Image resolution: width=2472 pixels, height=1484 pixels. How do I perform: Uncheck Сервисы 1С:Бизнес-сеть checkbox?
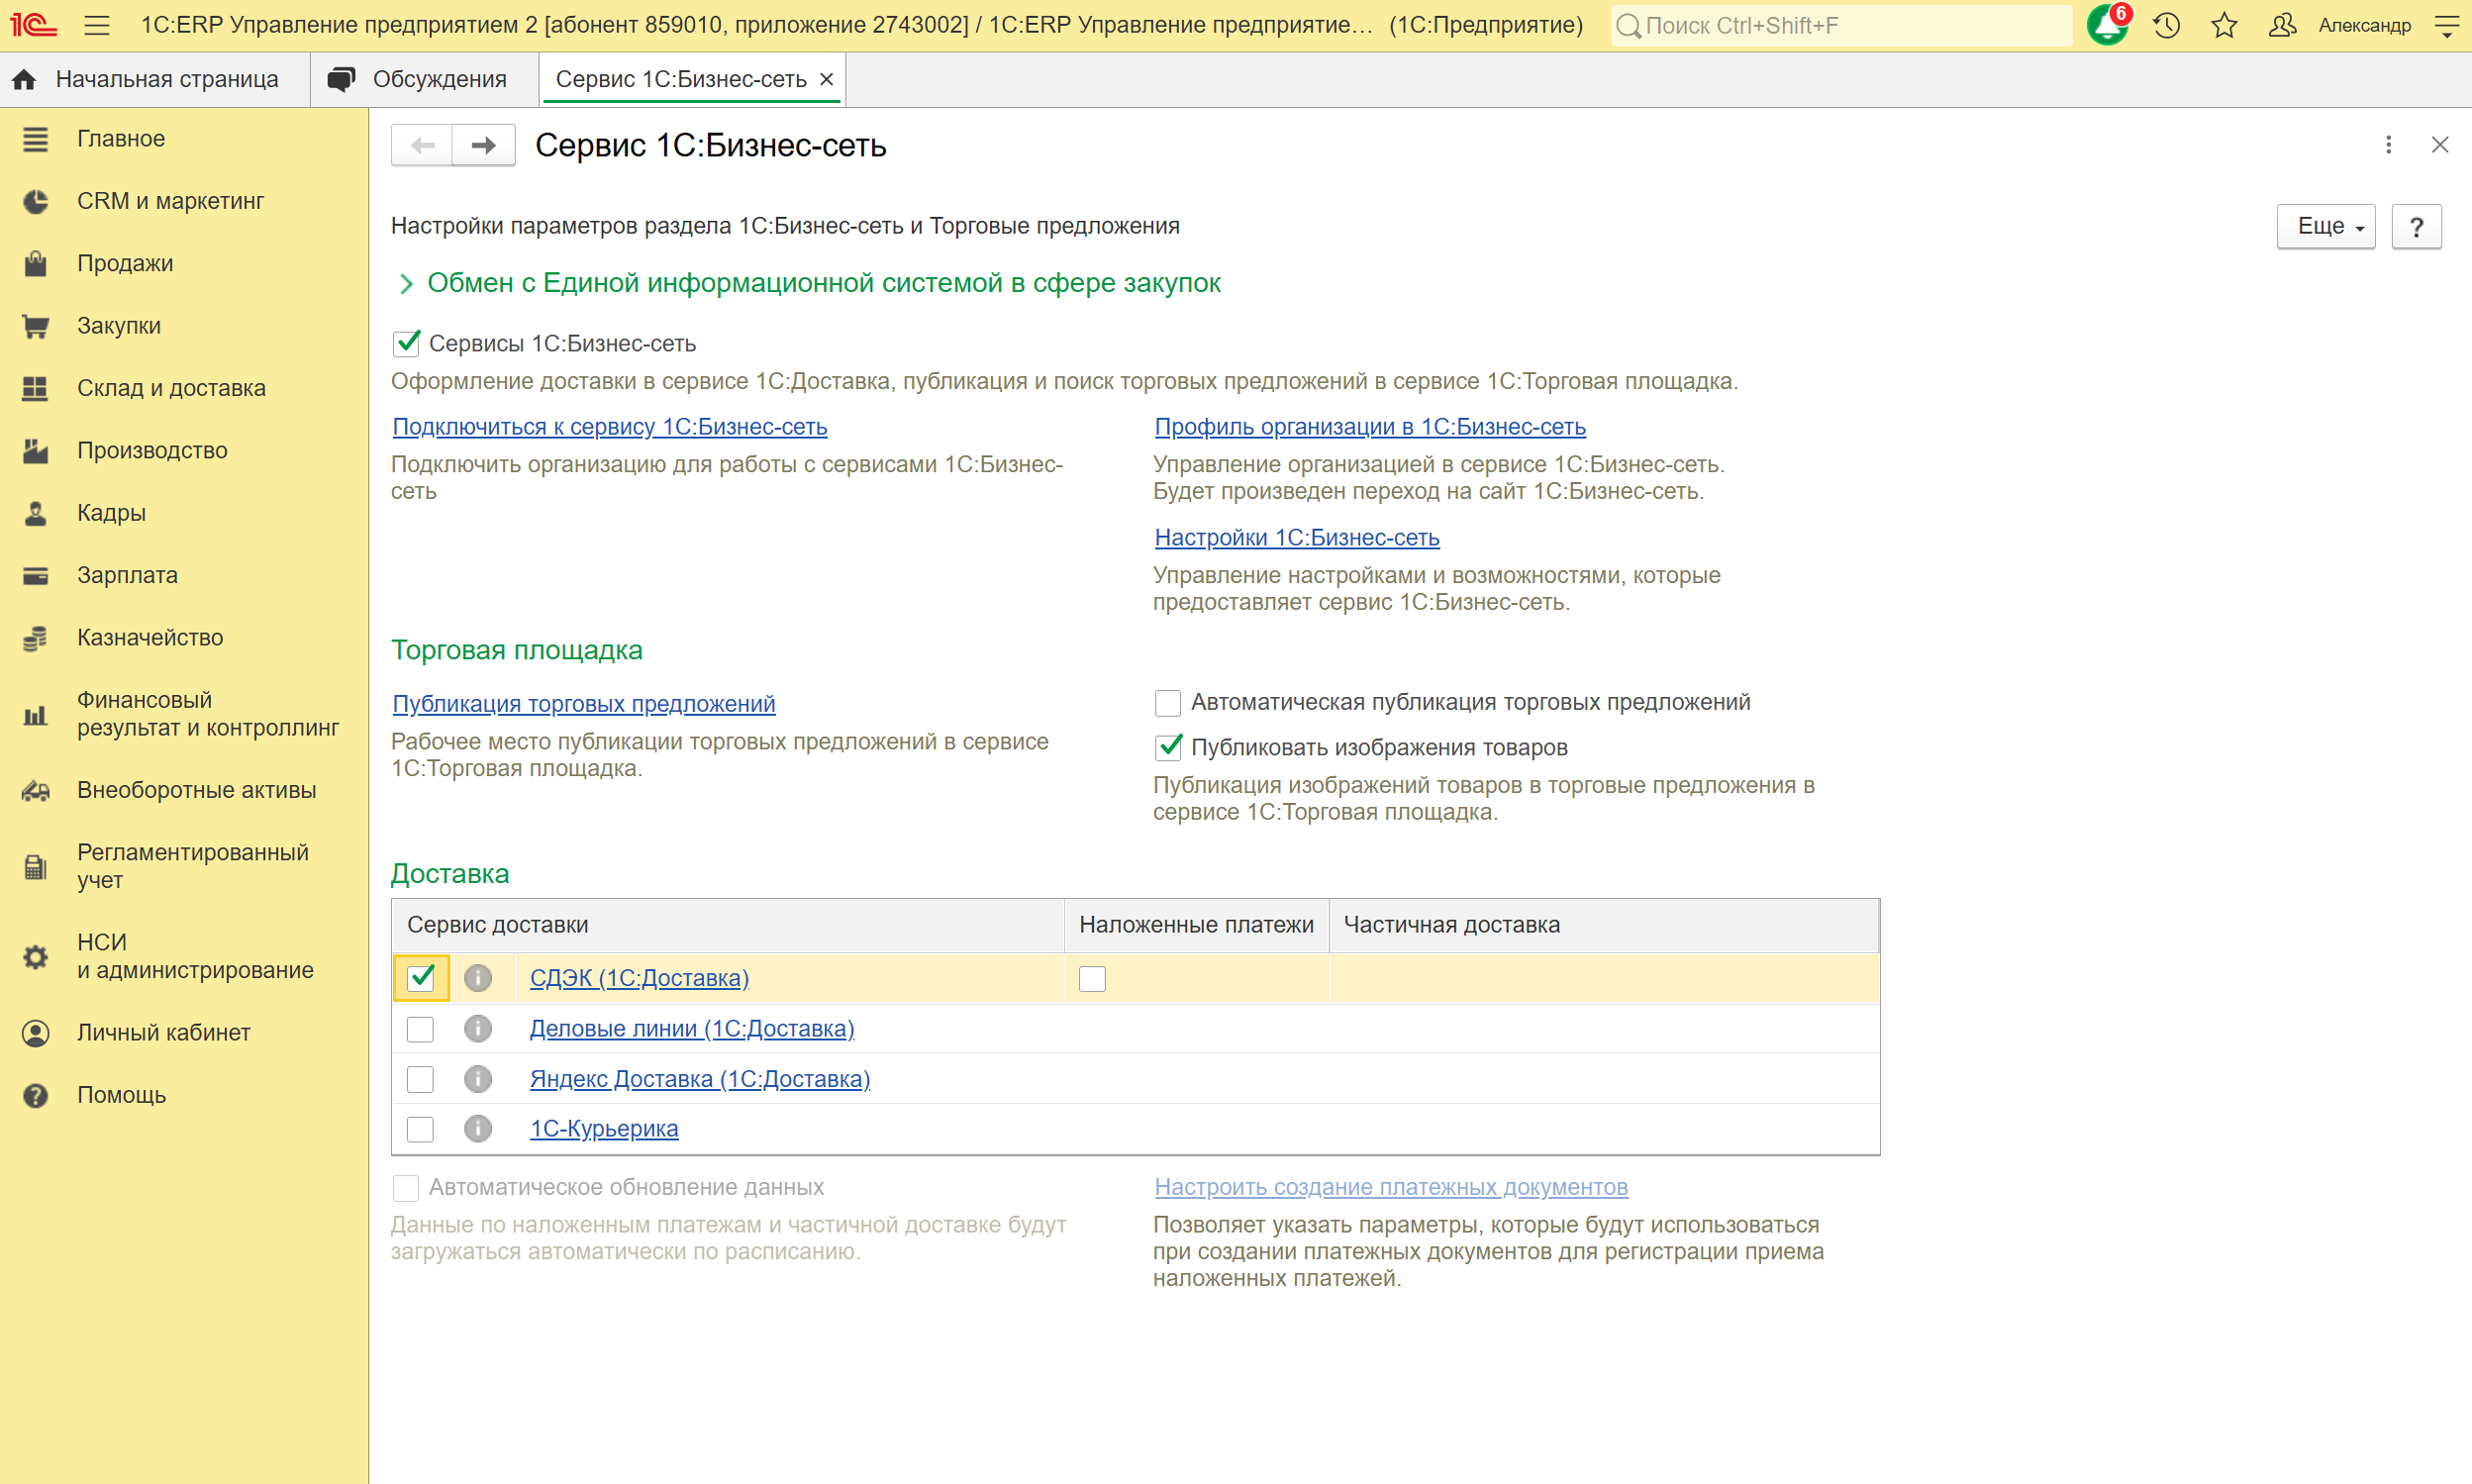tap(406, 343)
